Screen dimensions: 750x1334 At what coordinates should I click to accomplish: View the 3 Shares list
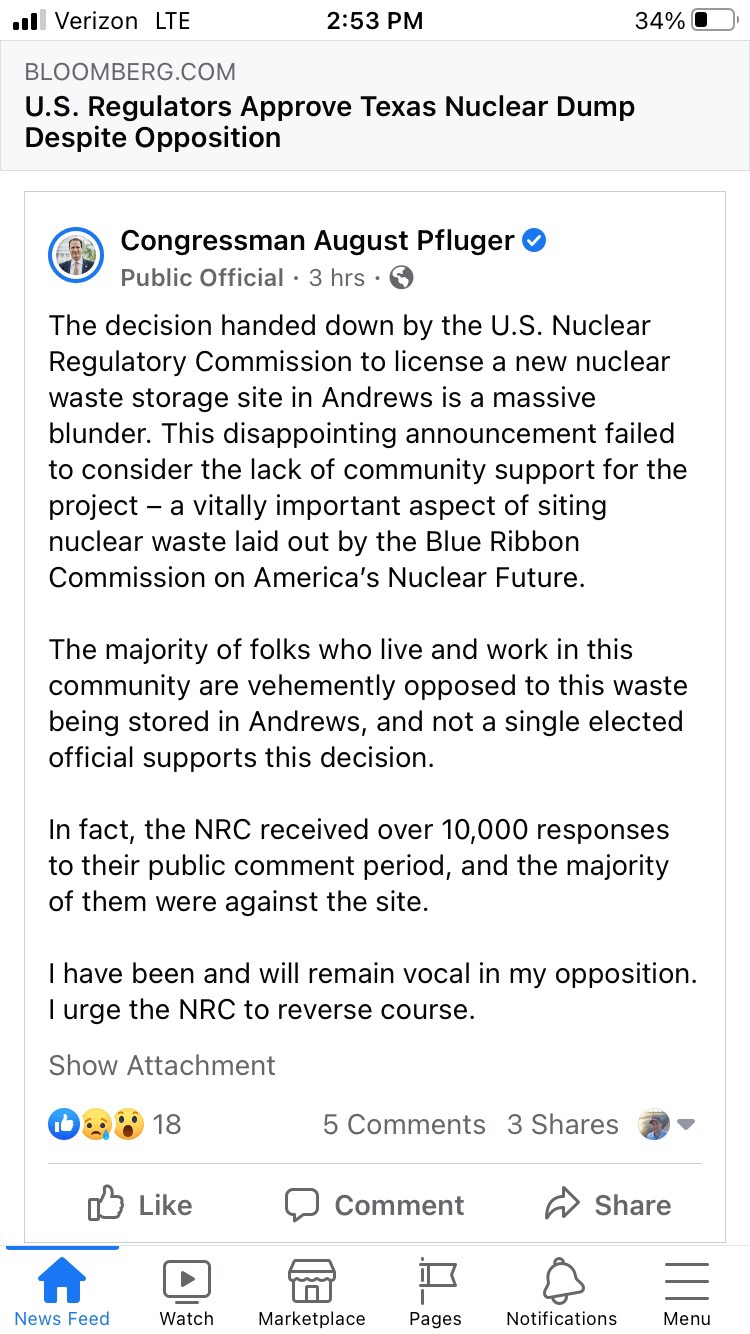pyautogui.click(x=563, y=1124)
